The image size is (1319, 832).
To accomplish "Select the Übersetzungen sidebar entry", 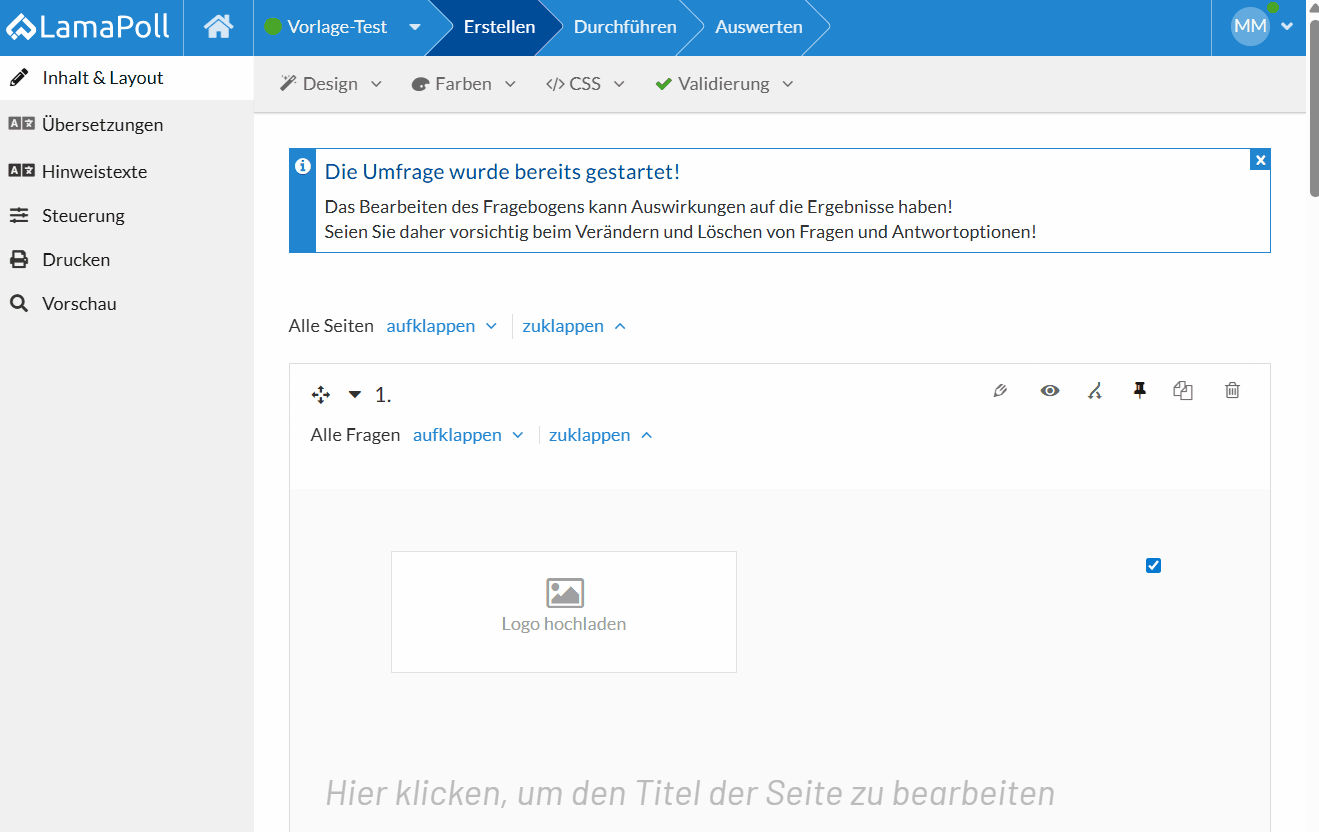I will point(102,124).
